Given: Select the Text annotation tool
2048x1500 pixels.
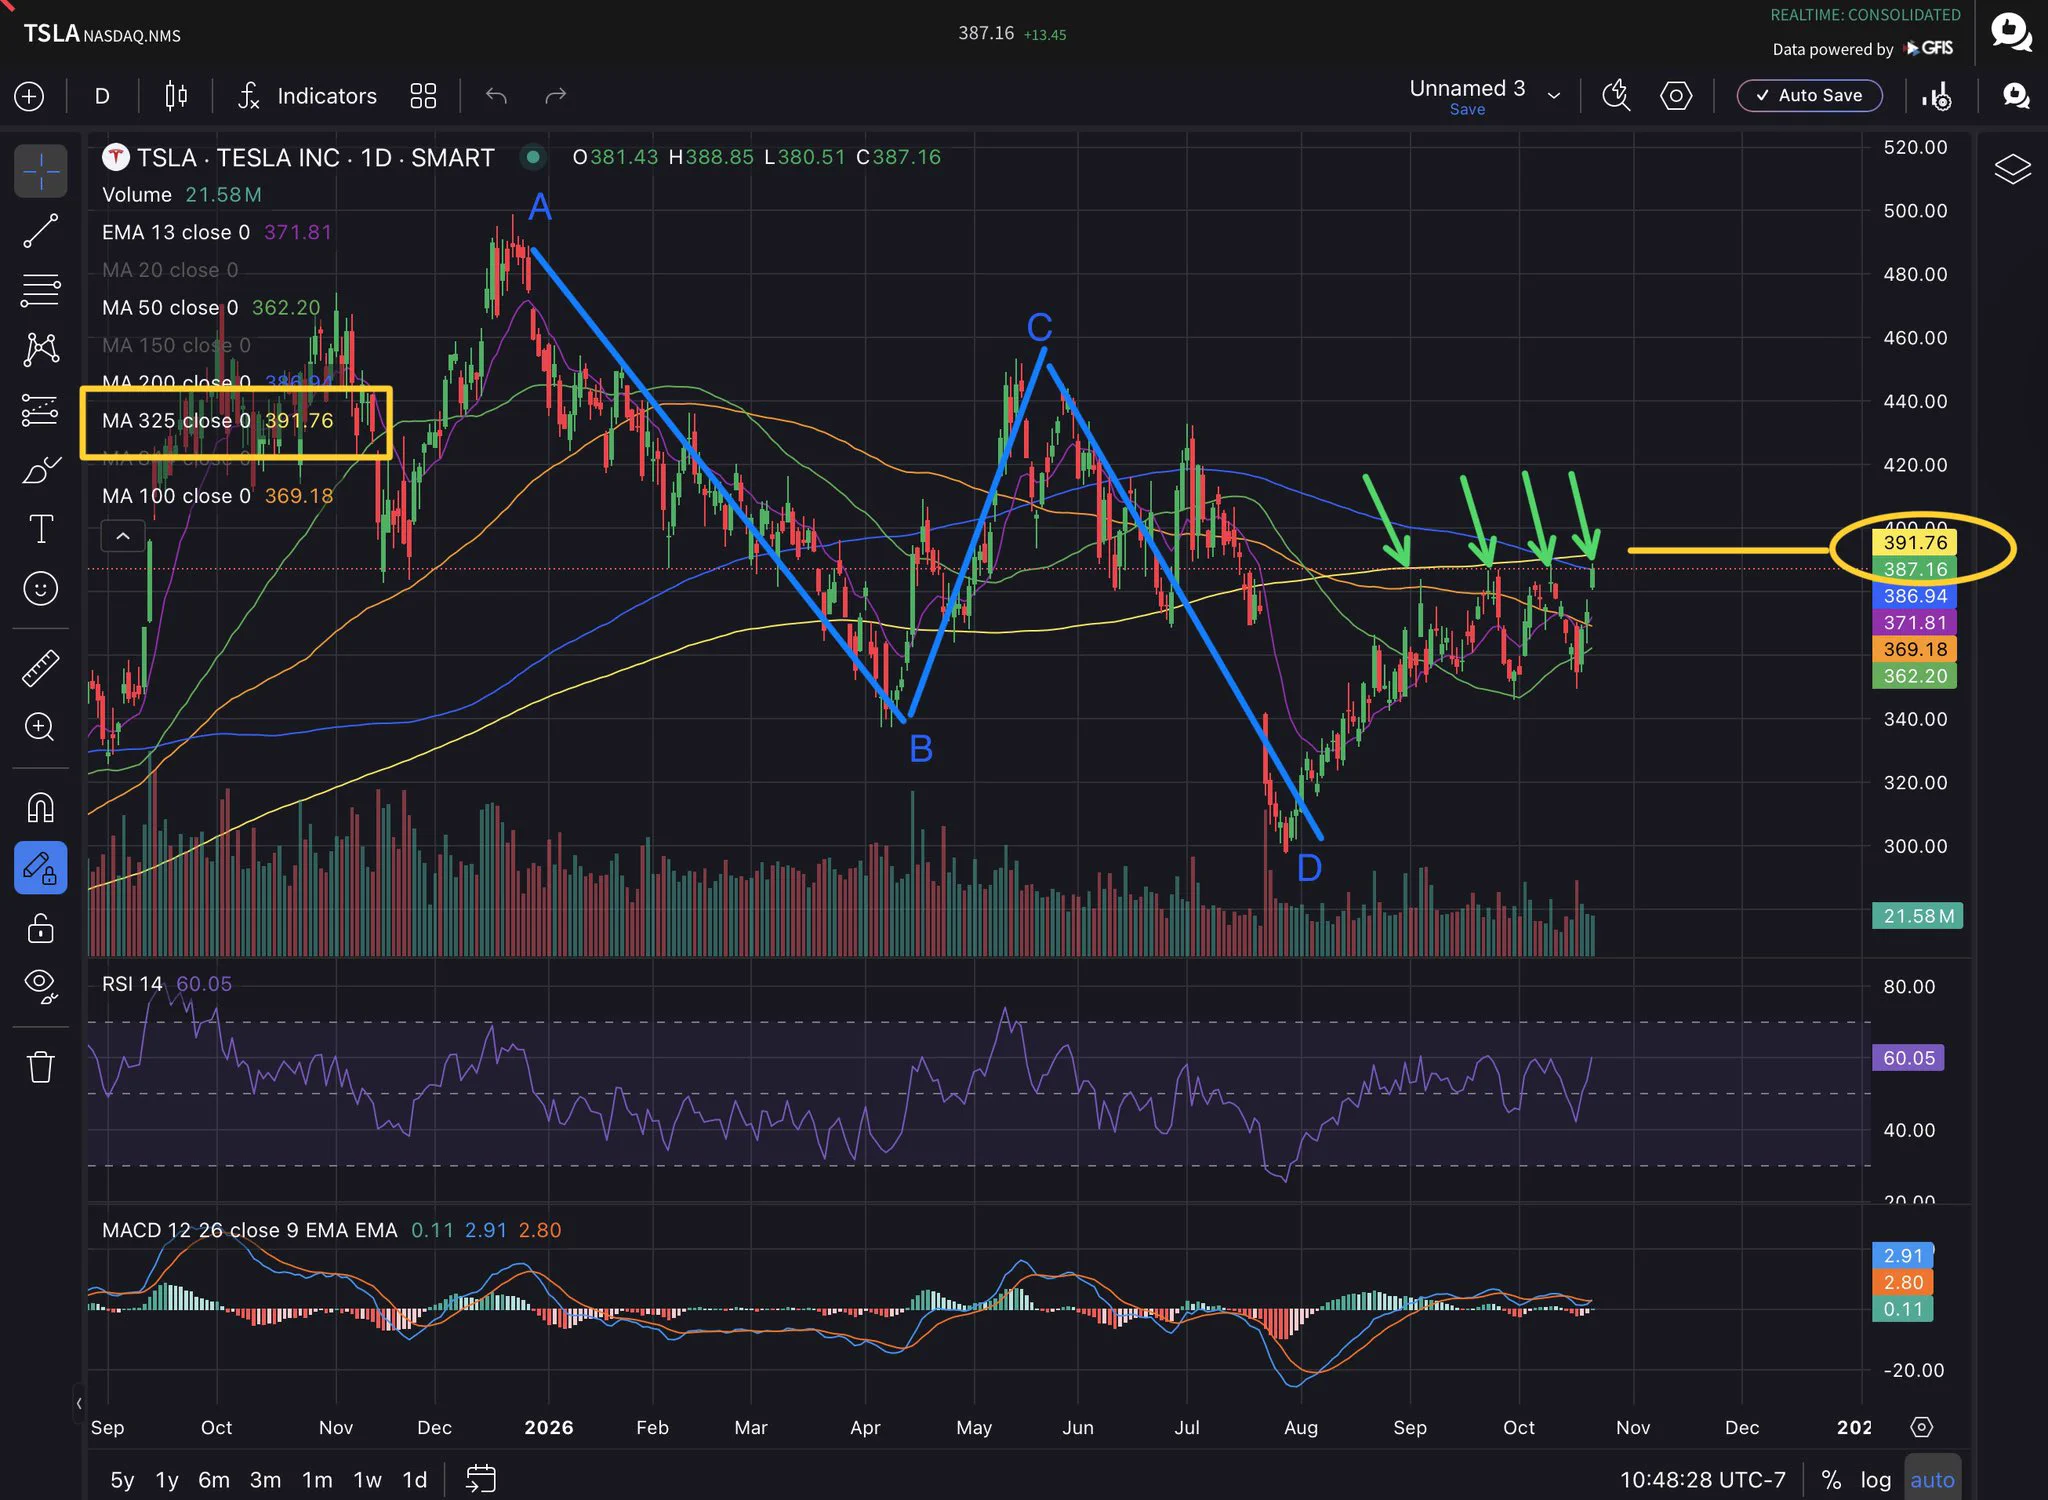Looking at the screenshot, I should pyautogui.click(x=40, y=529).
